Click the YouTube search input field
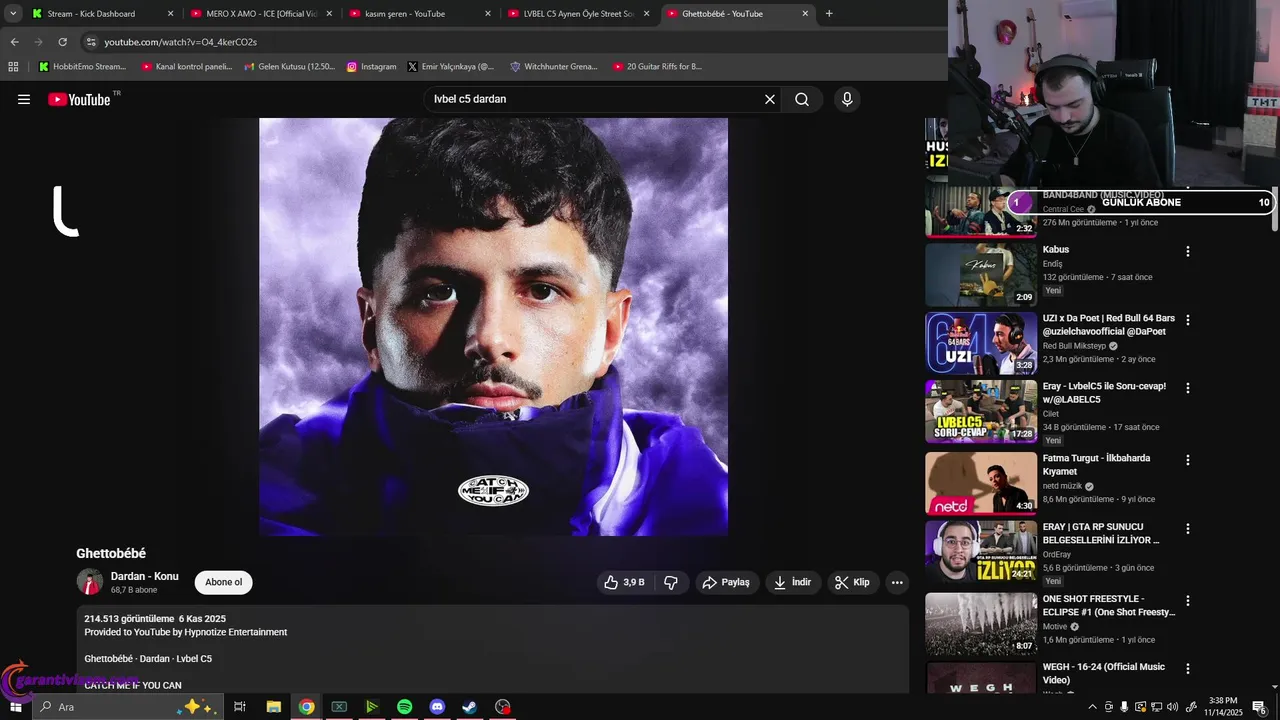Screen dimensions: 1280x720 (x=595, y=99)
